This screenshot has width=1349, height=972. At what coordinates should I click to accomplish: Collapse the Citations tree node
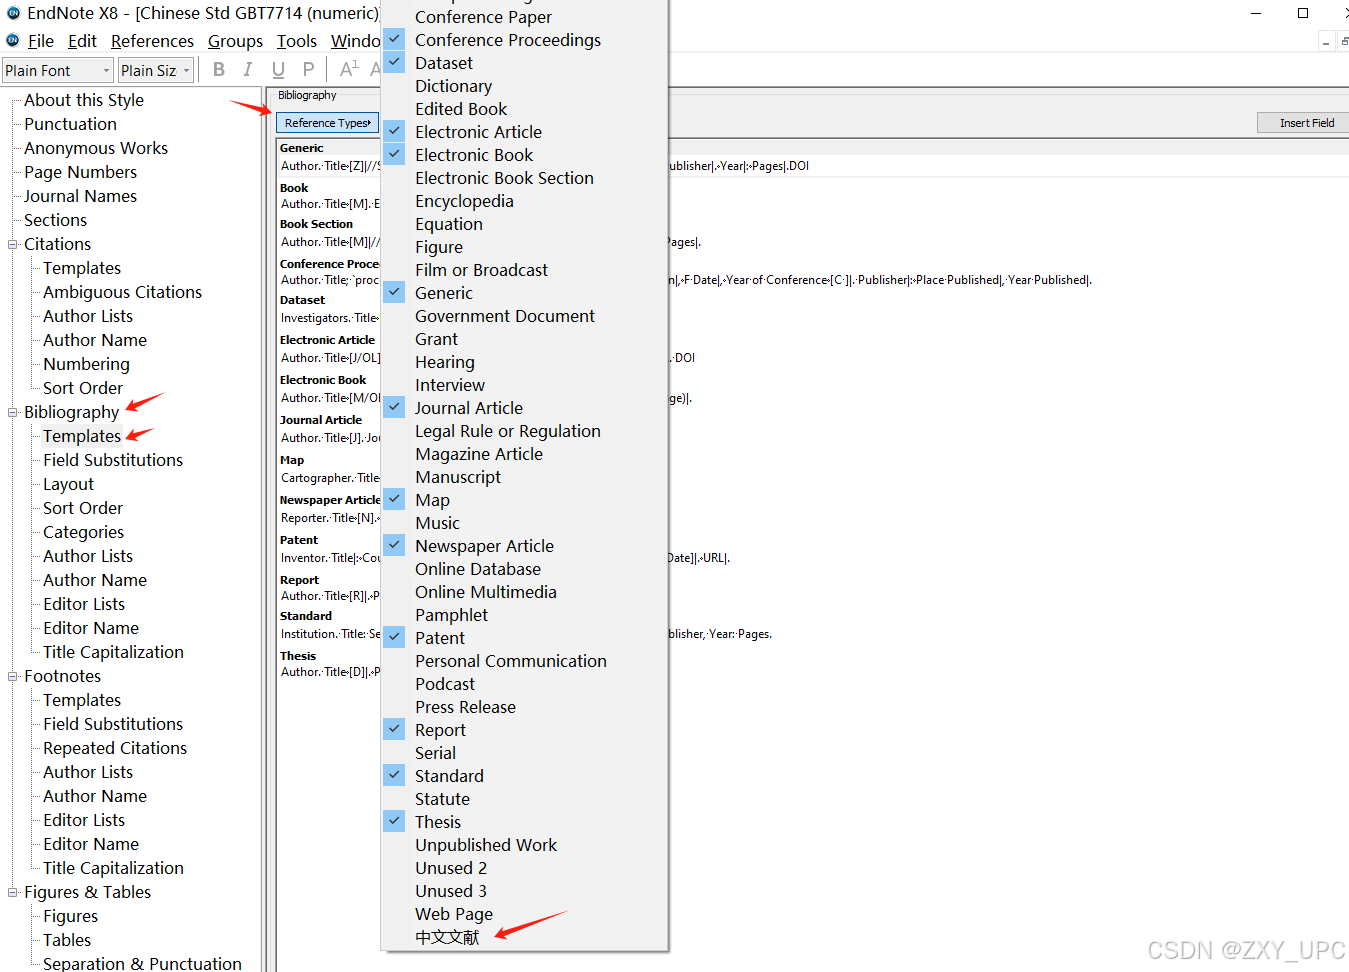point(13,244)
